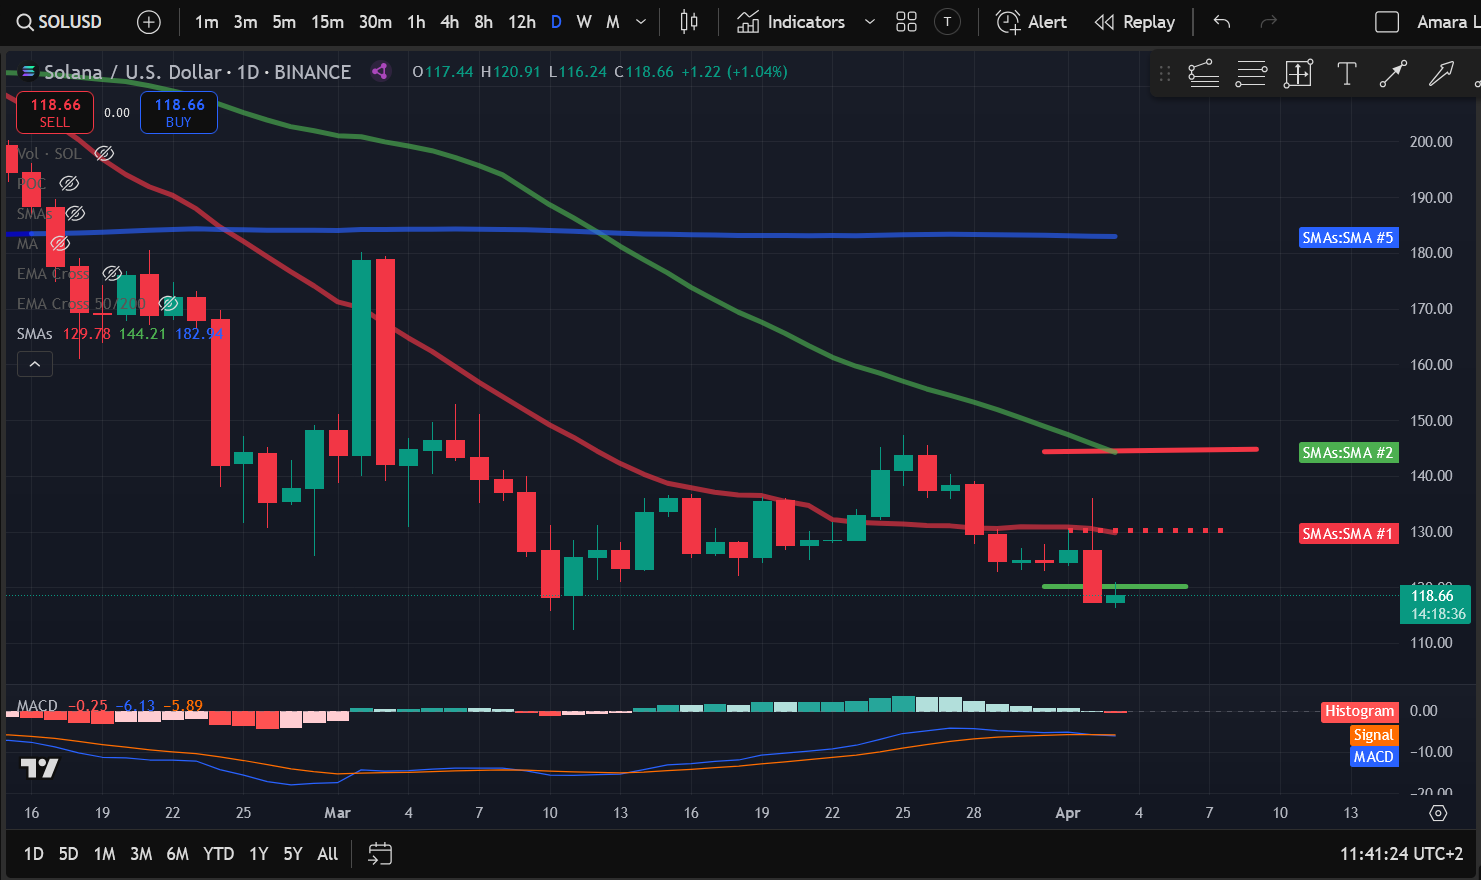Click the compare or add symbol plus icon
This screenshot has width=1481, height=880.
[149, 22]
